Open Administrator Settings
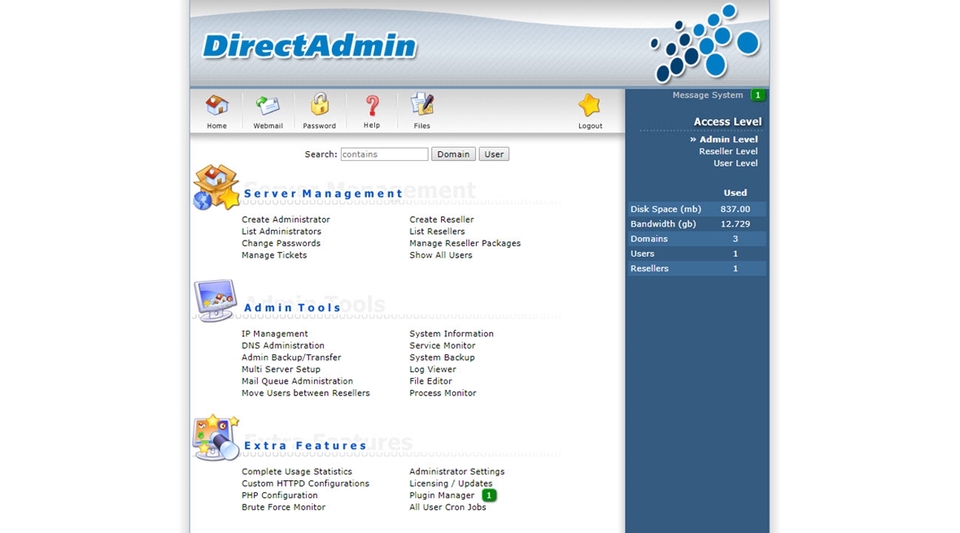Screen dimensions: 960x533 [x=457, y=471]
